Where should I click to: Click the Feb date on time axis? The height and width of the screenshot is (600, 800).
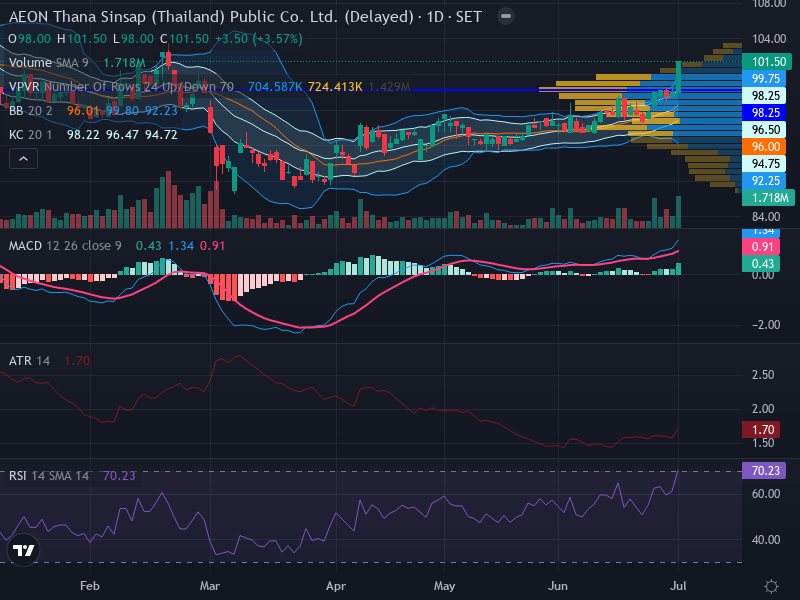90,586
